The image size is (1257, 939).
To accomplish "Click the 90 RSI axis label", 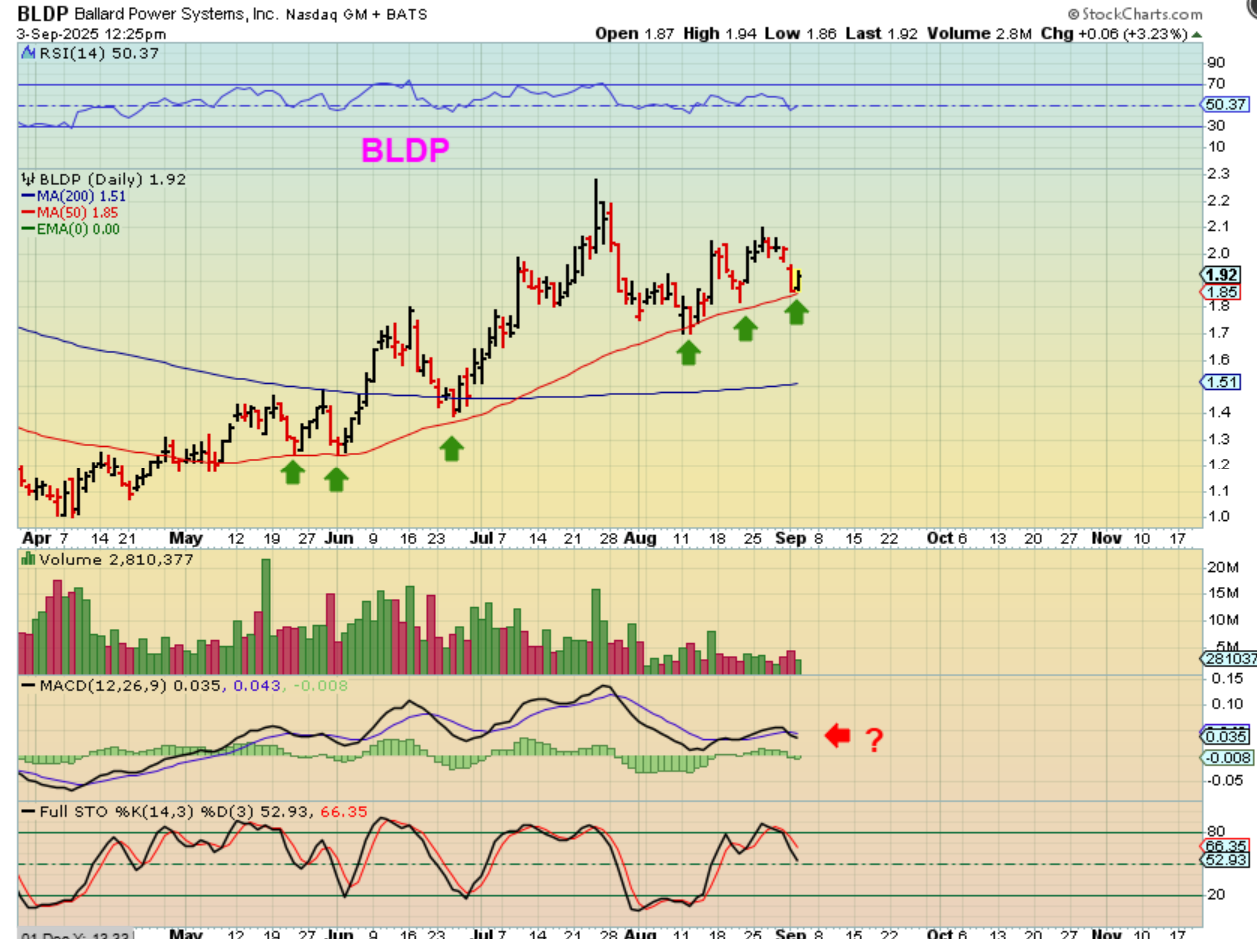I will point(1217,62).
